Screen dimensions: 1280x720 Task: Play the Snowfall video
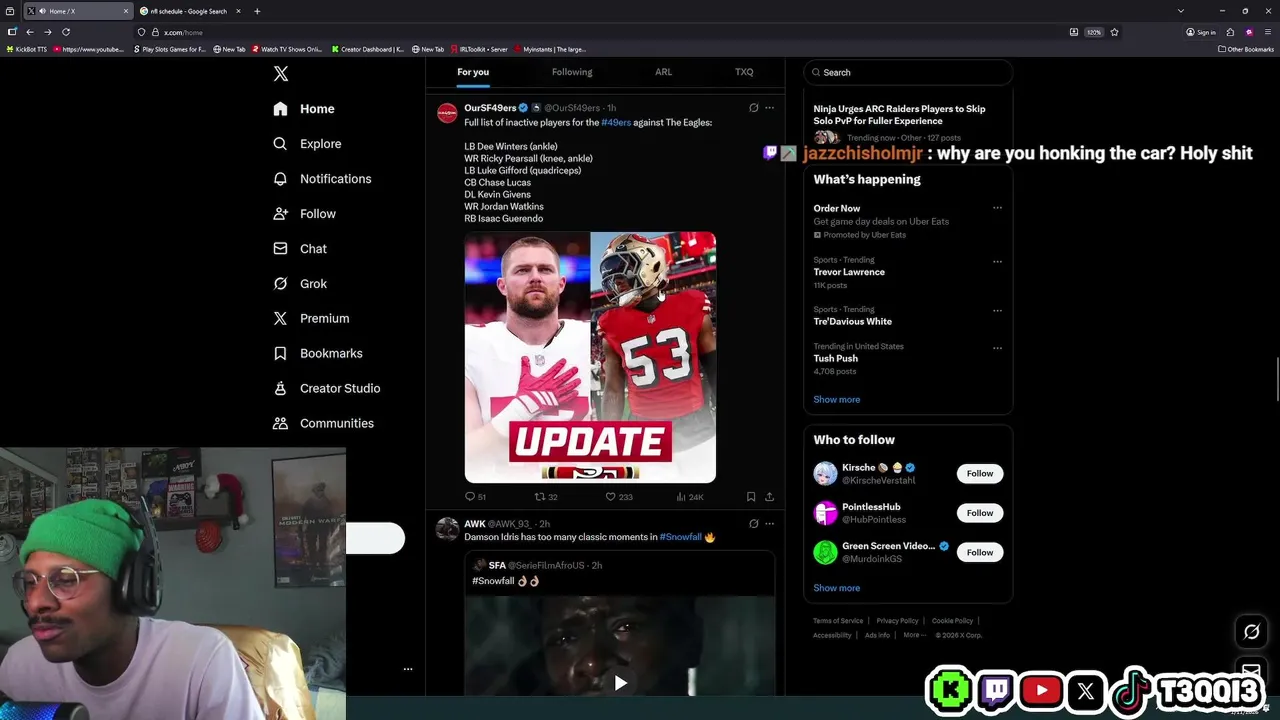pyautogui.click(x=620, y=683)
